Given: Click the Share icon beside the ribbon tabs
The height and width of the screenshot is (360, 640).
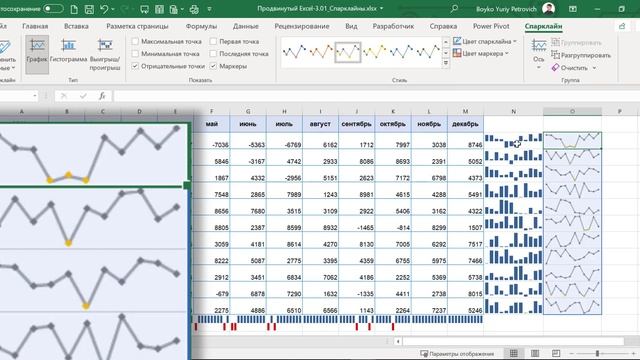Looking at the screenshot, I should click(x=622, y=26).
